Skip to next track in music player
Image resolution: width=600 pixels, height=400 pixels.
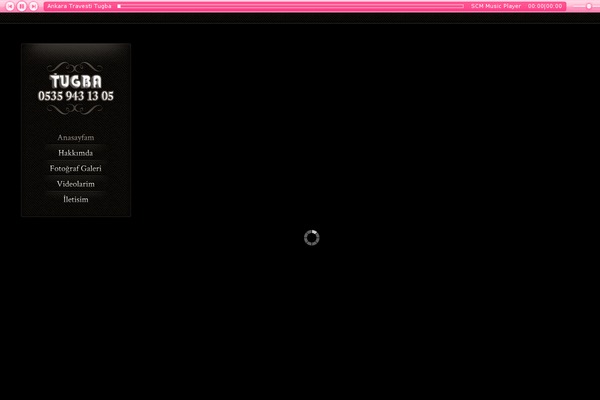[34, 6]
